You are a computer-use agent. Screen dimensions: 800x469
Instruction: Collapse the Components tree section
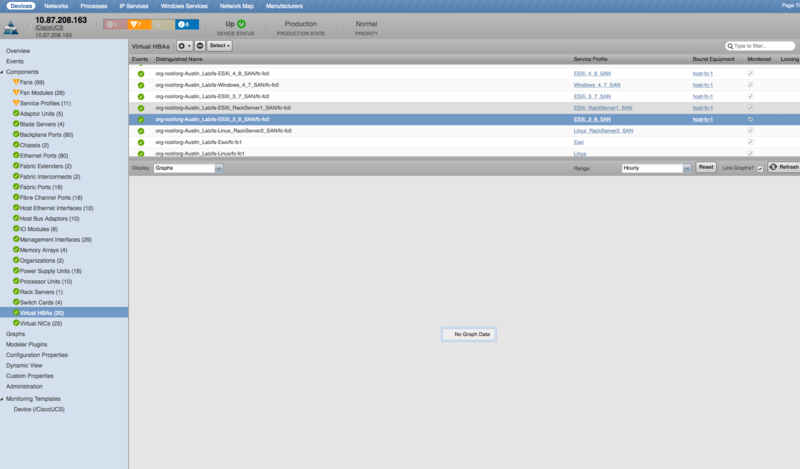(2, 72)
